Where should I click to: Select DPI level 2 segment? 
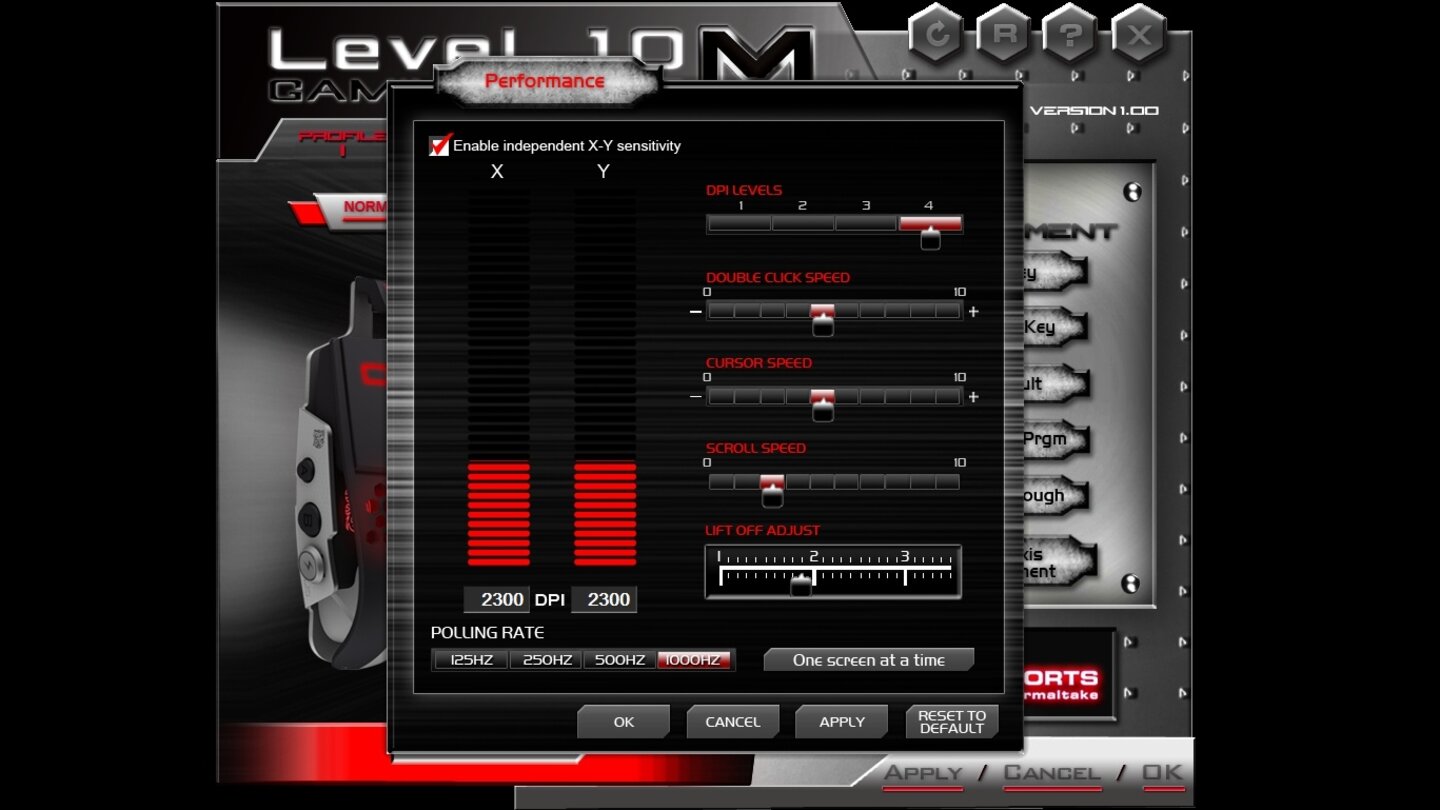[802, 224]
